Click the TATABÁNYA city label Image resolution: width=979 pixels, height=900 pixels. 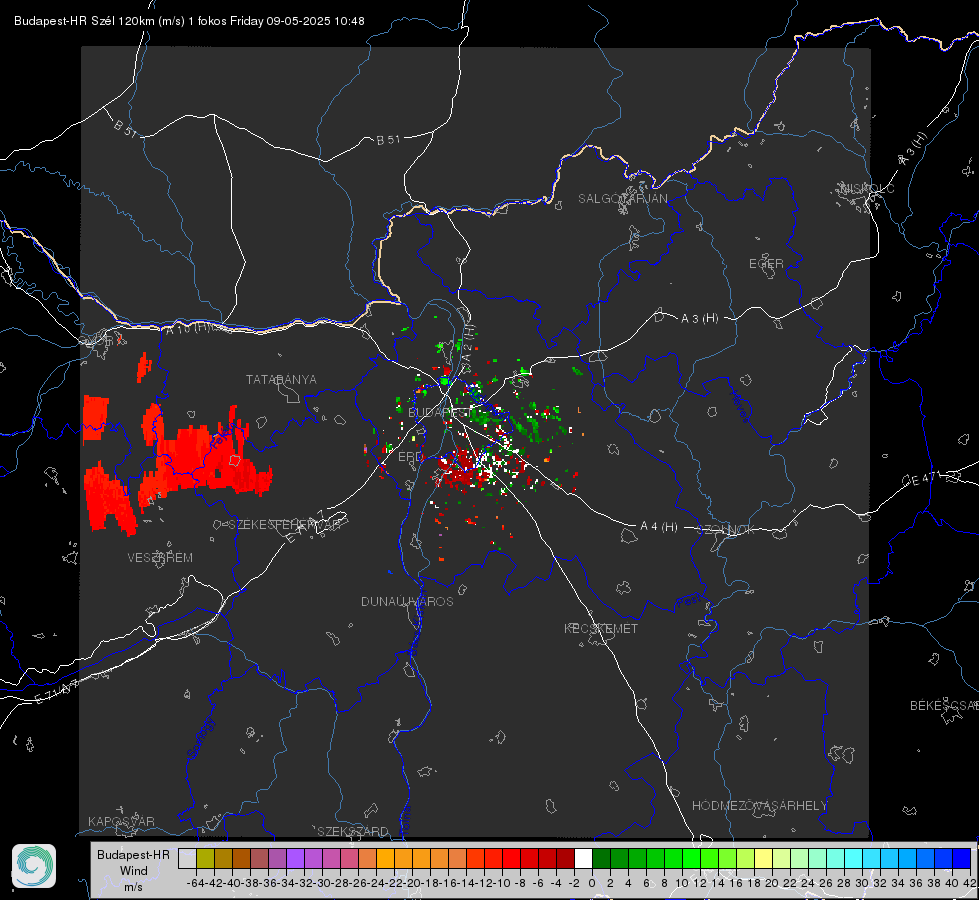tap(281, 379)
